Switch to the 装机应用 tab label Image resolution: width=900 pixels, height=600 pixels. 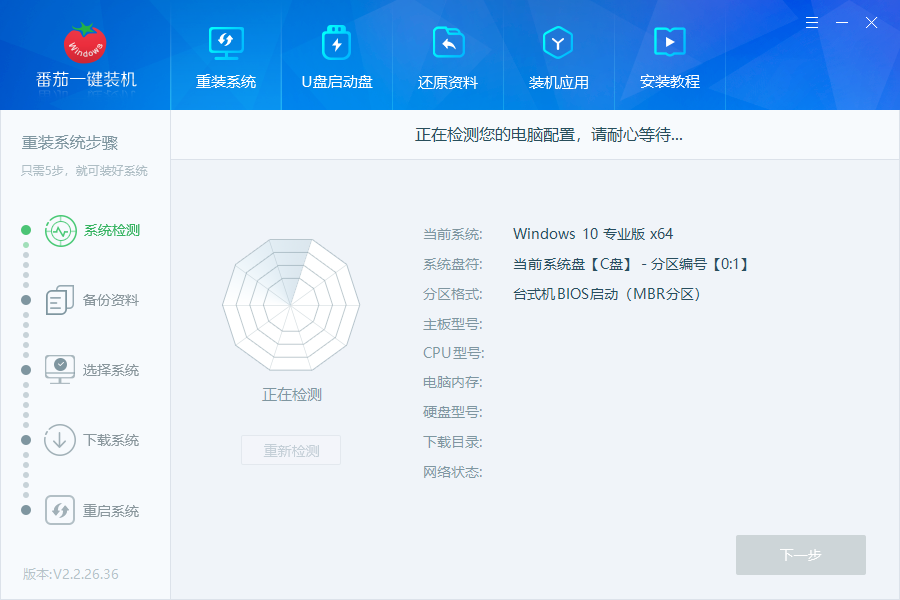click(558, 83)
